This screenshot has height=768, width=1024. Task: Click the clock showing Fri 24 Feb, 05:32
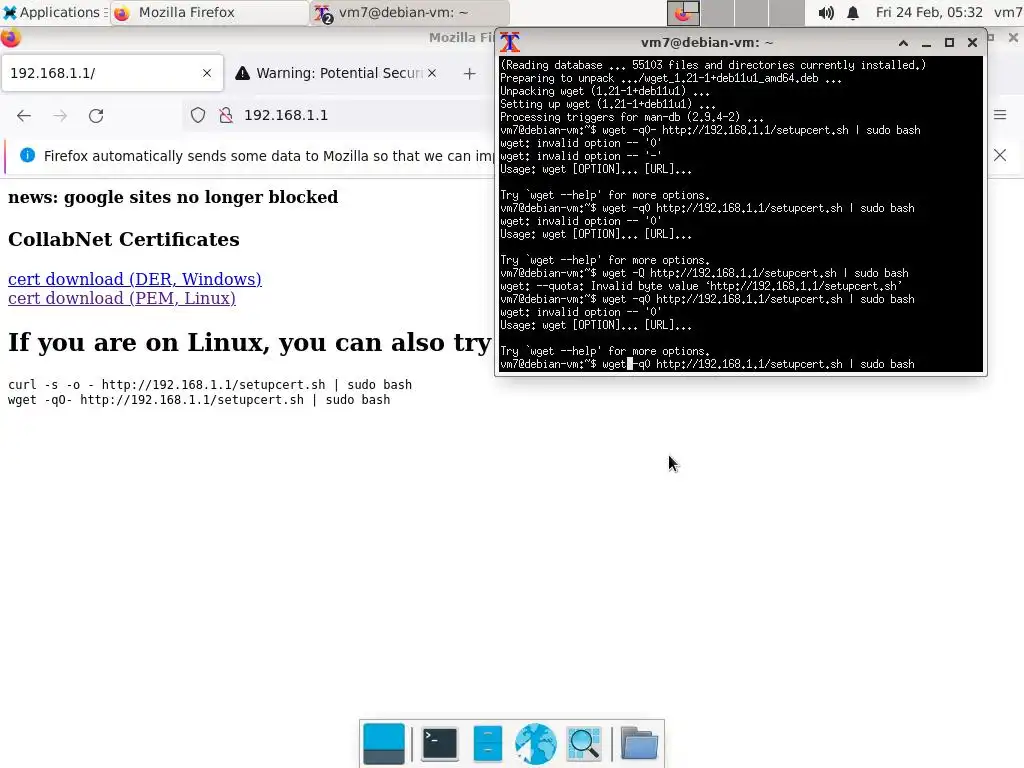(929, 12)
